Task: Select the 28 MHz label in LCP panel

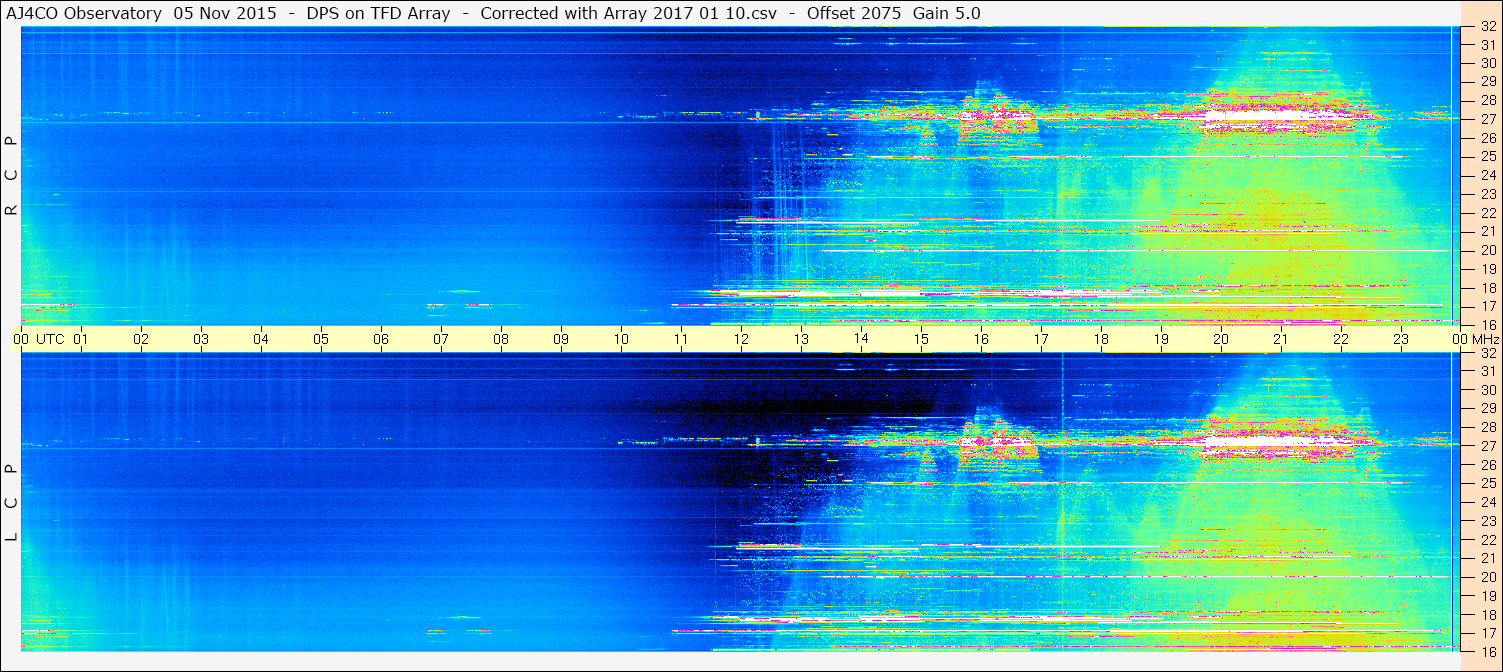Action: pyautogui.click(x=1487, y=427)
